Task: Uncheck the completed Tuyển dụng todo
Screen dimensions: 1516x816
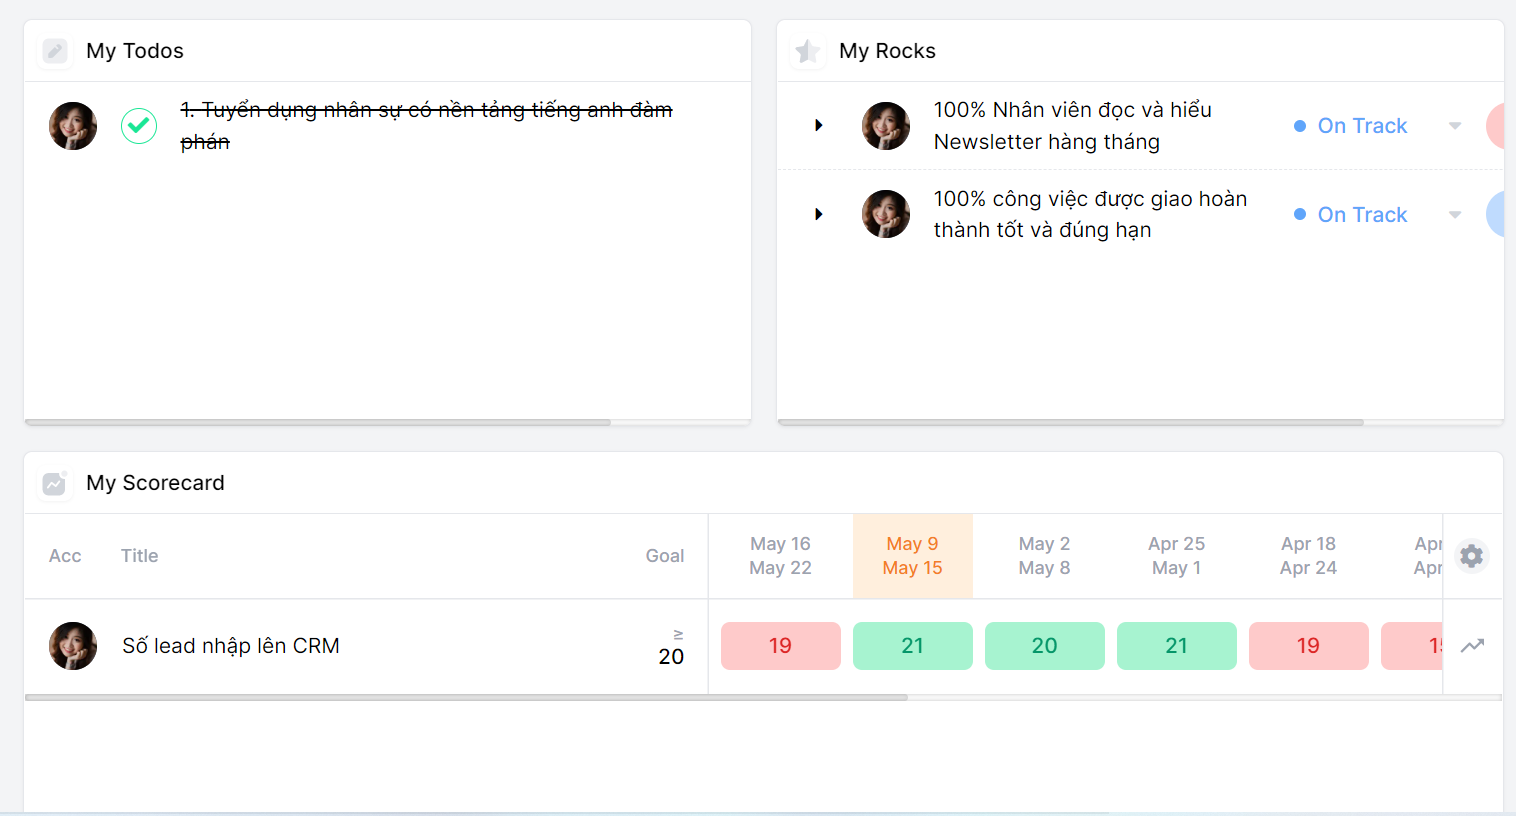Action: click(x=139, y=126)
